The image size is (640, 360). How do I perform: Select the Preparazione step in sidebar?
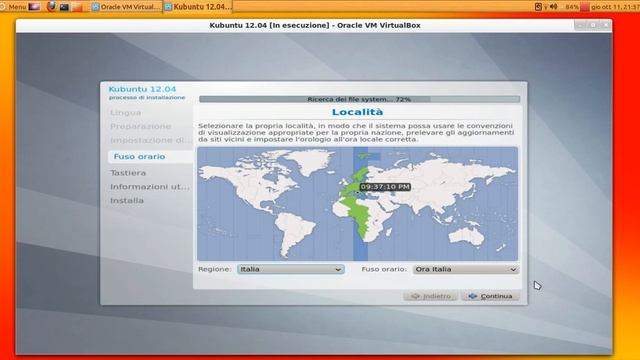140,127
